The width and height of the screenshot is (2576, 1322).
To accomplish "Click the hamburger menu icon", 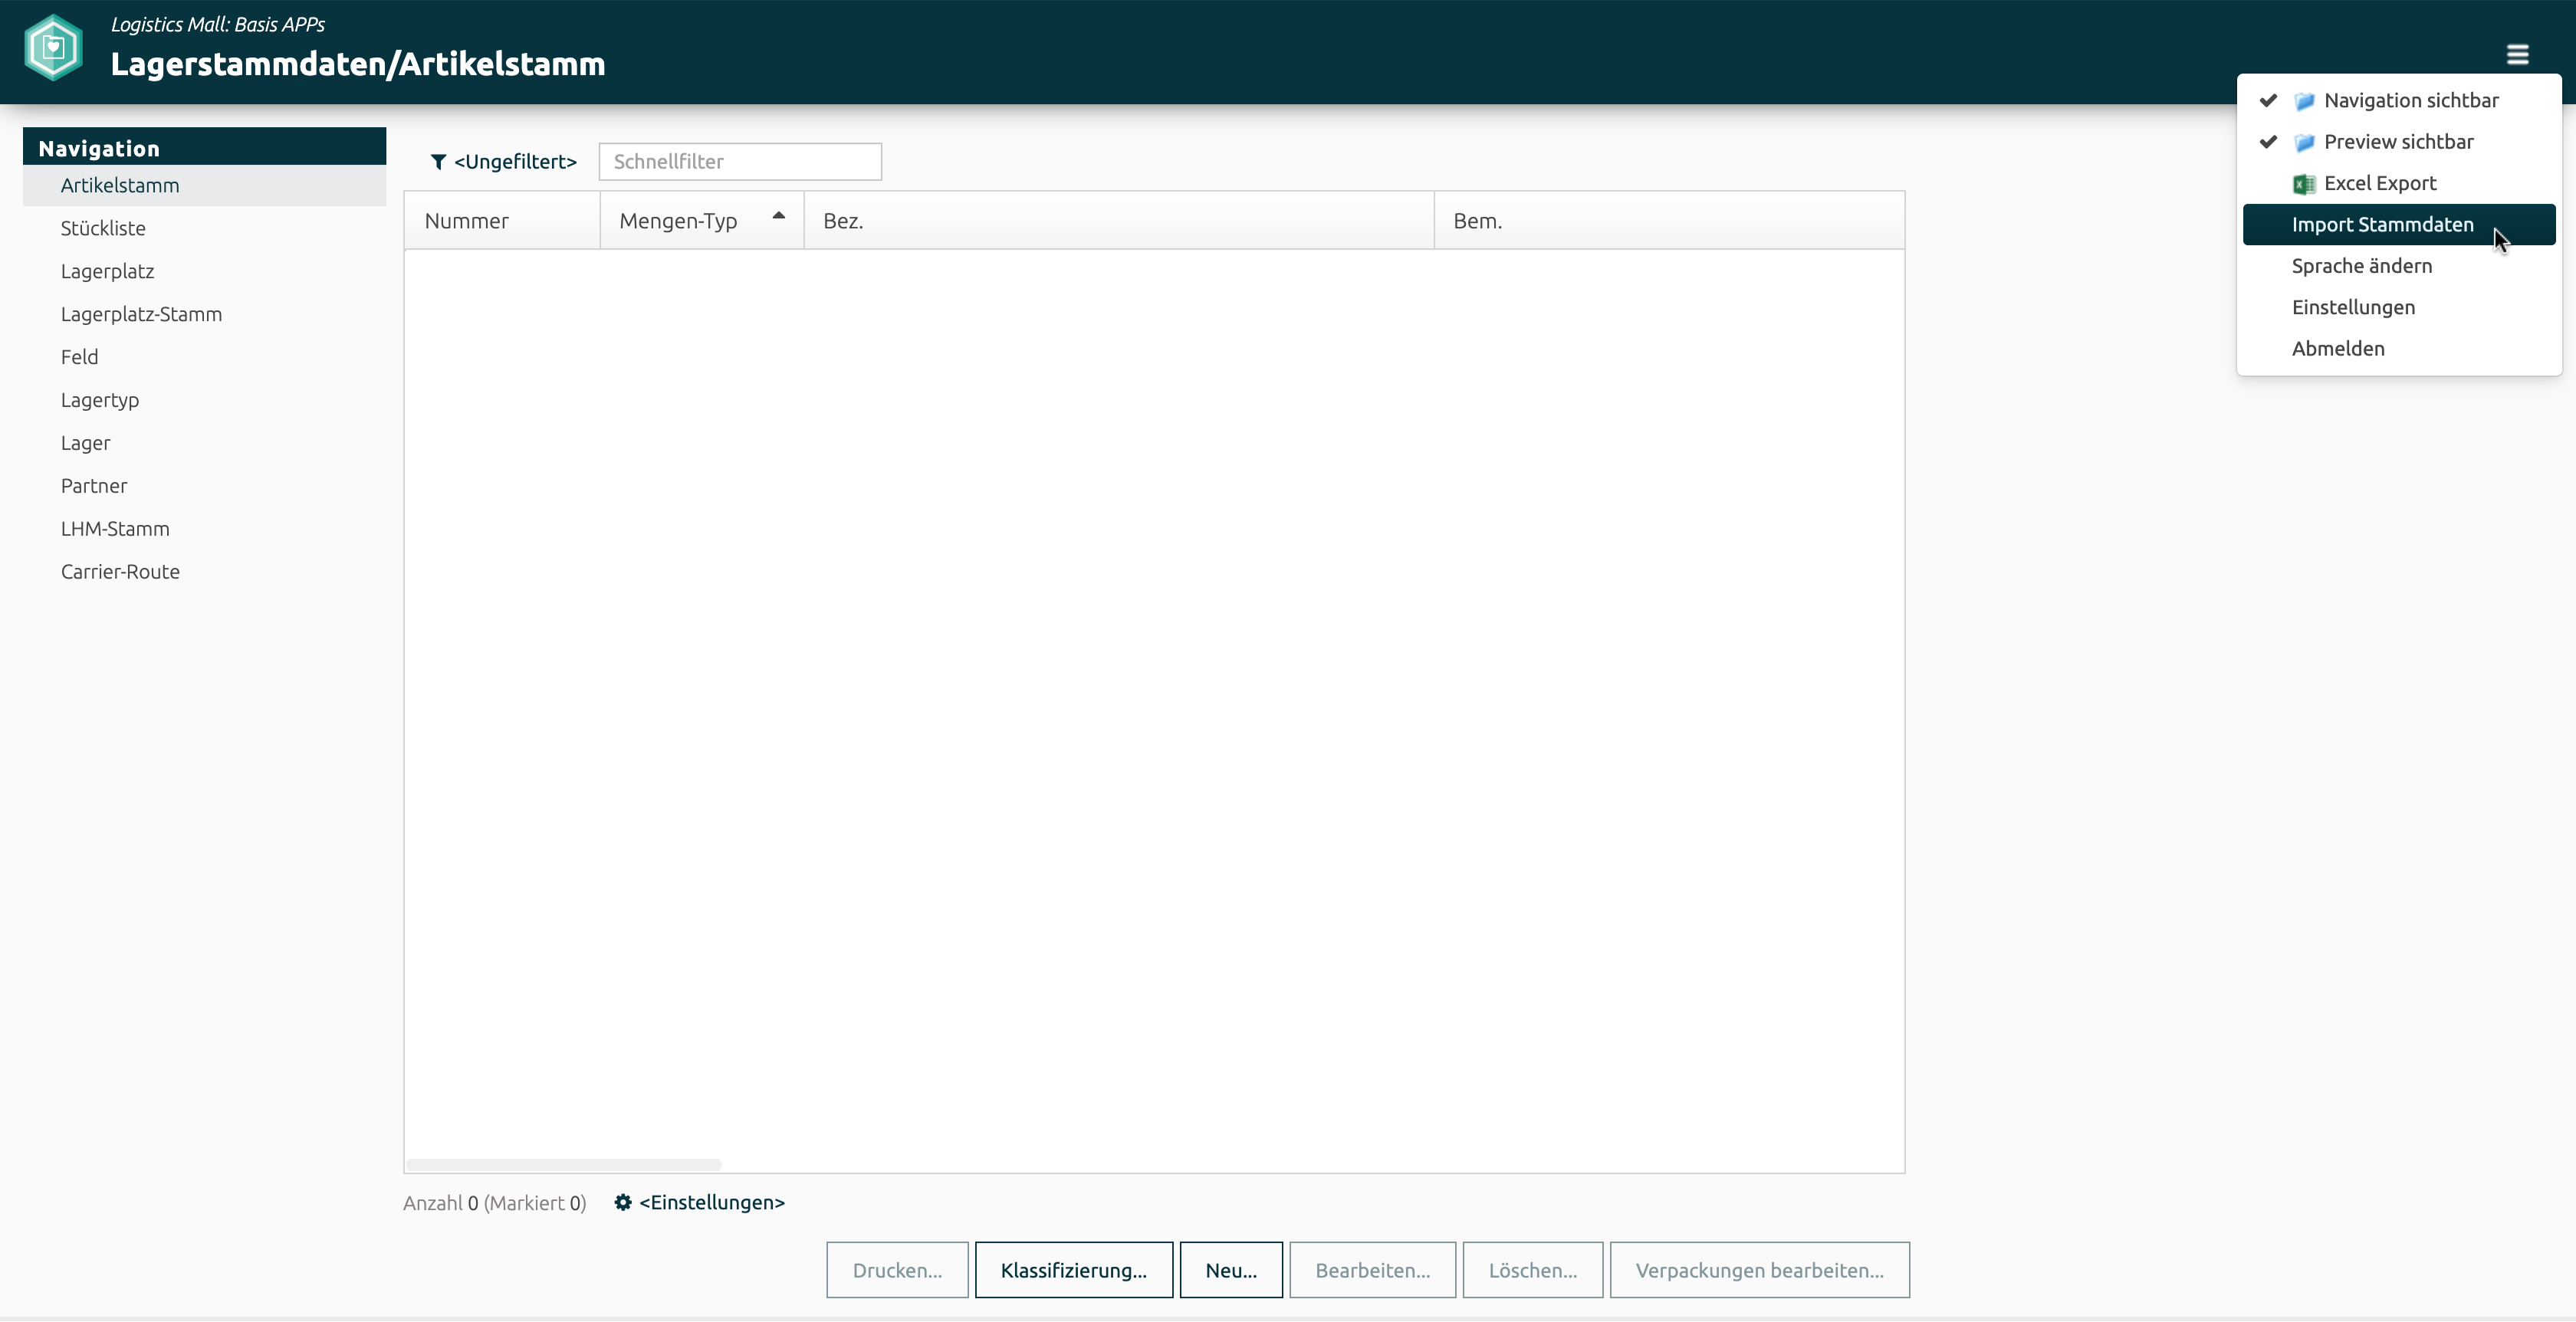I will 2517,54.
